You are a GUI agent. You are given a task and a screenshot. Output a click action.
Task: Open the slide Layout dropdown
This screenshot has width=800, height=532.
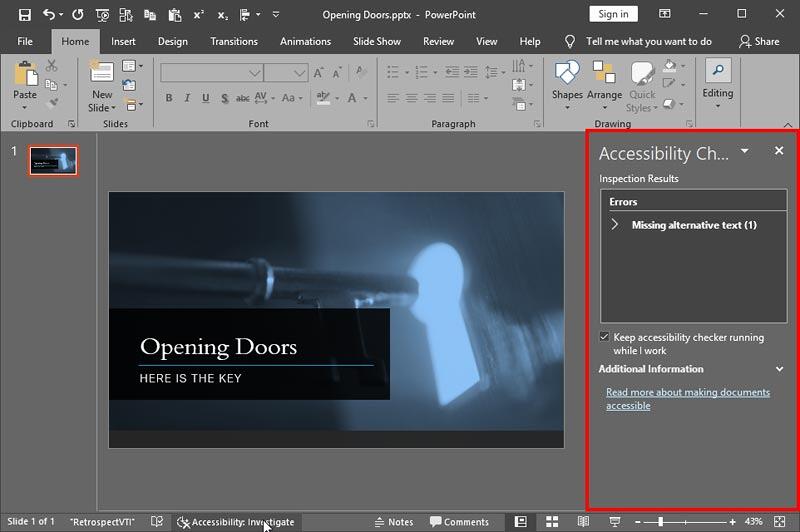(132, 66)
